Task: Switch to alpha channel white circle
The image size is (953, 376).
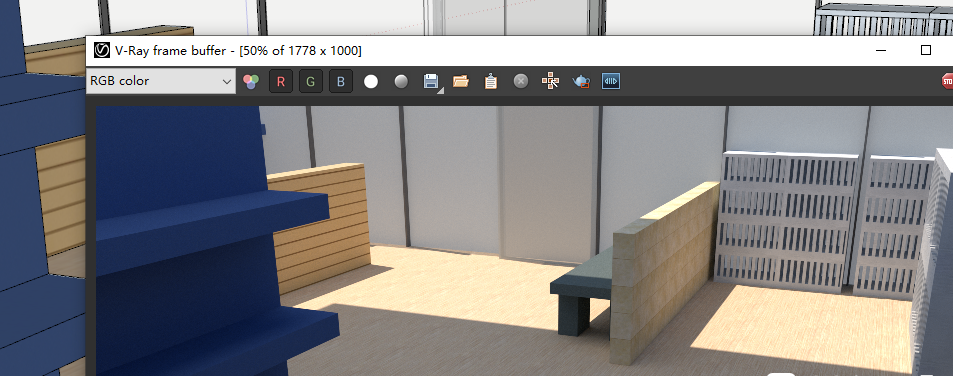Action: pyautogui.click(x=371, y=81)
